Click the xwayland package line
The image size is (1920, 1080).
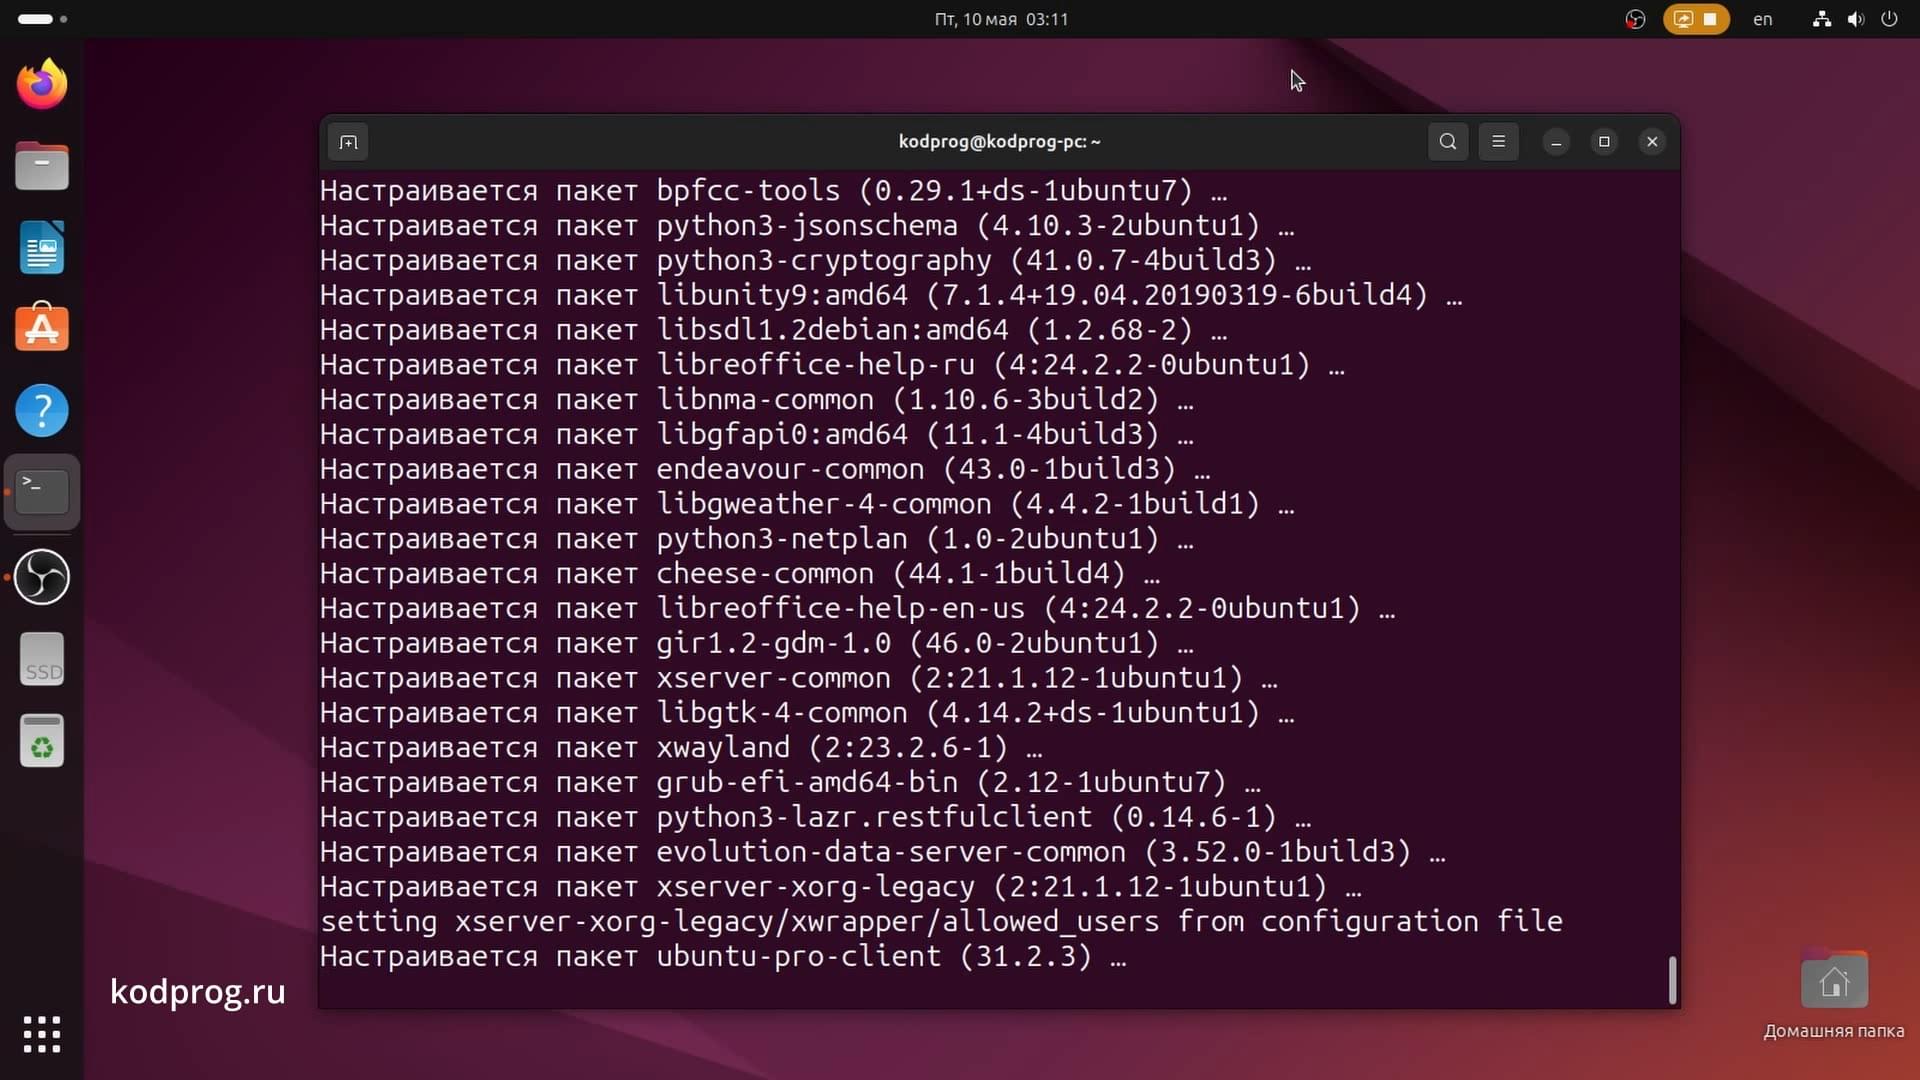(x=681, y=748)
